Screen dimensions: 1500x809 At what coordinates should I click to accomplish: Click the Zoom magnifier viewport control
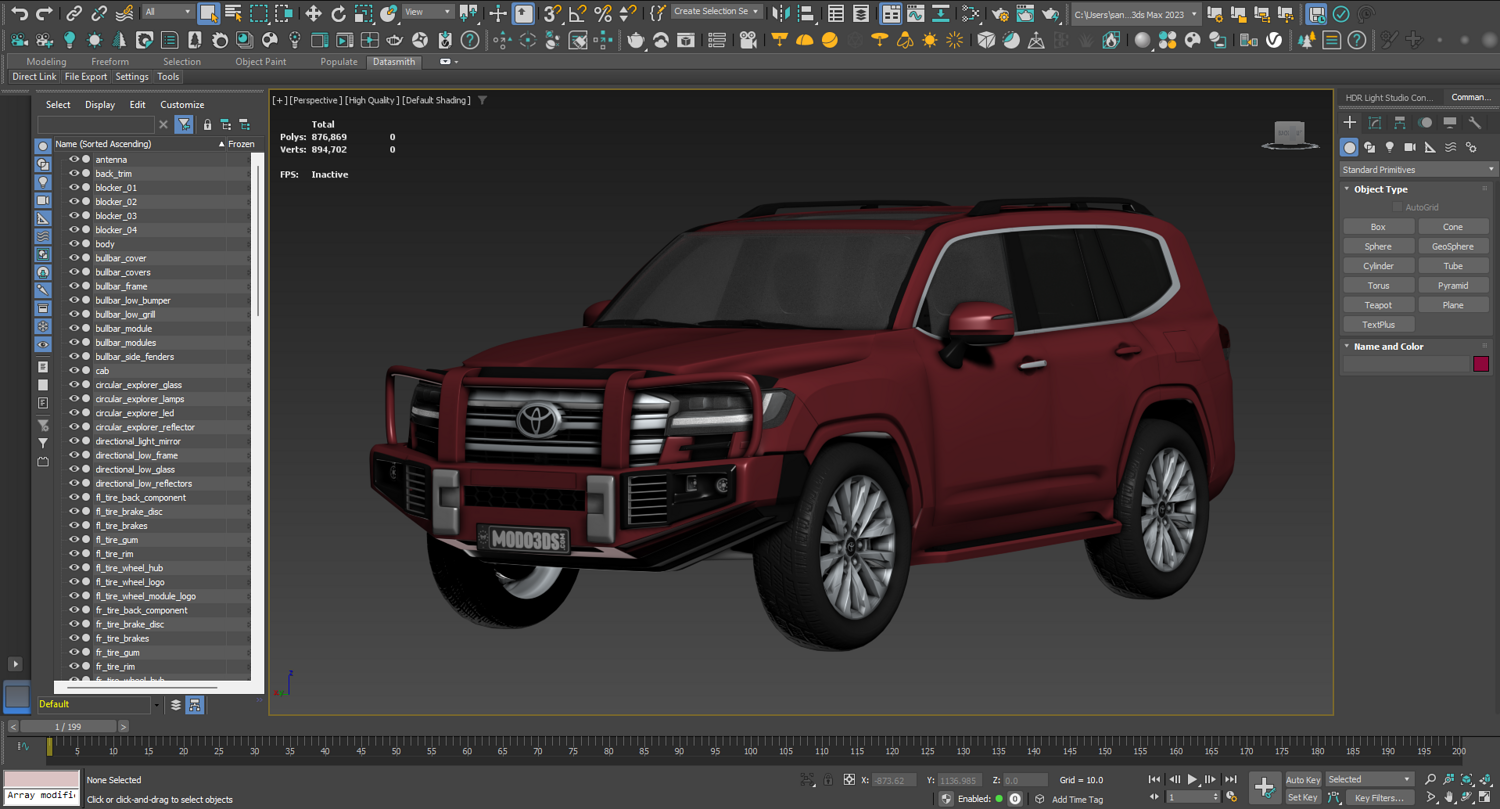[x=1430, y=779]
